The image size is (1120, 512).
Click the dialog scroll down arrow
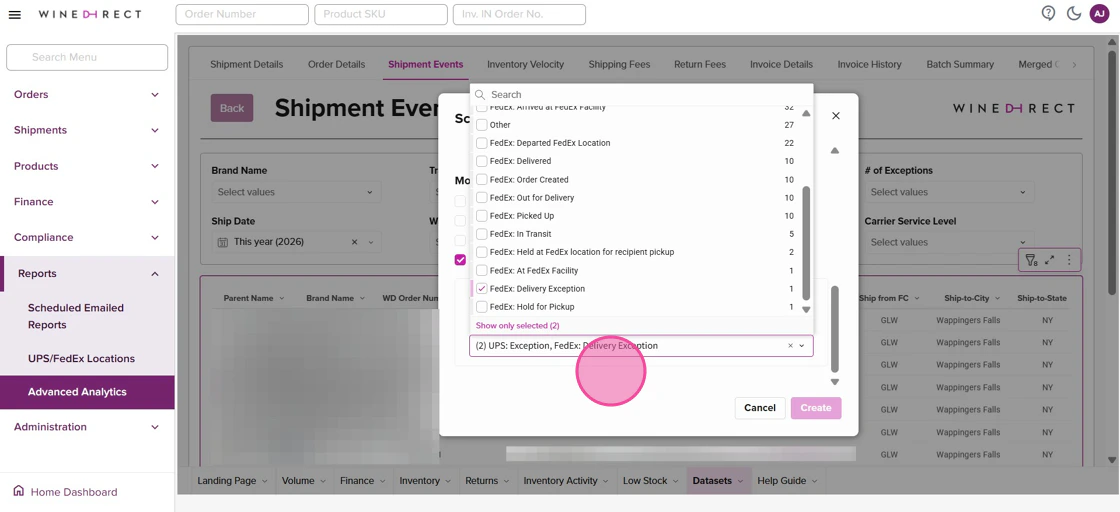coord(835,382)
